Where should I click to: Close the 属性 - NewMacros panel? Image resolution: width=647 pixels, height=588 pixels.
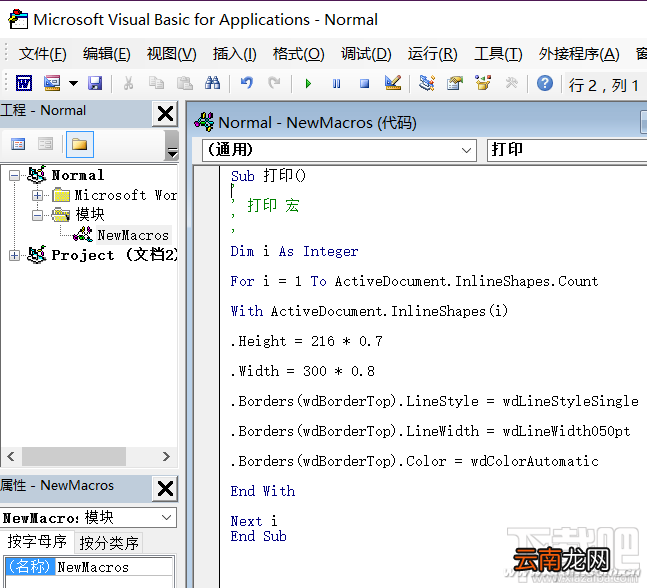pyautogui.click(x=165, y=489)
